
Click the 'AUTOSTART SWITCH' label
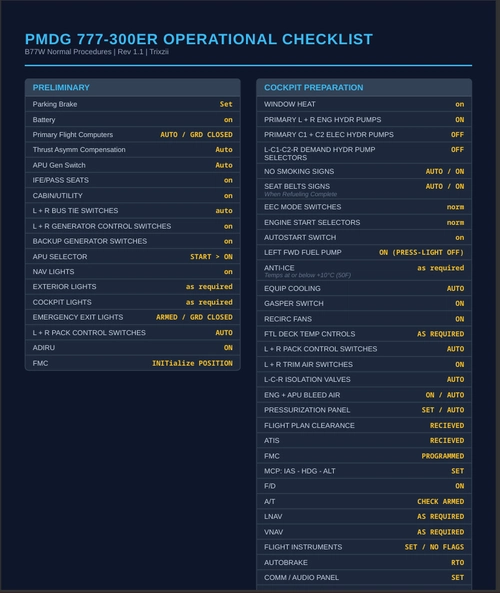pos(300,238)
